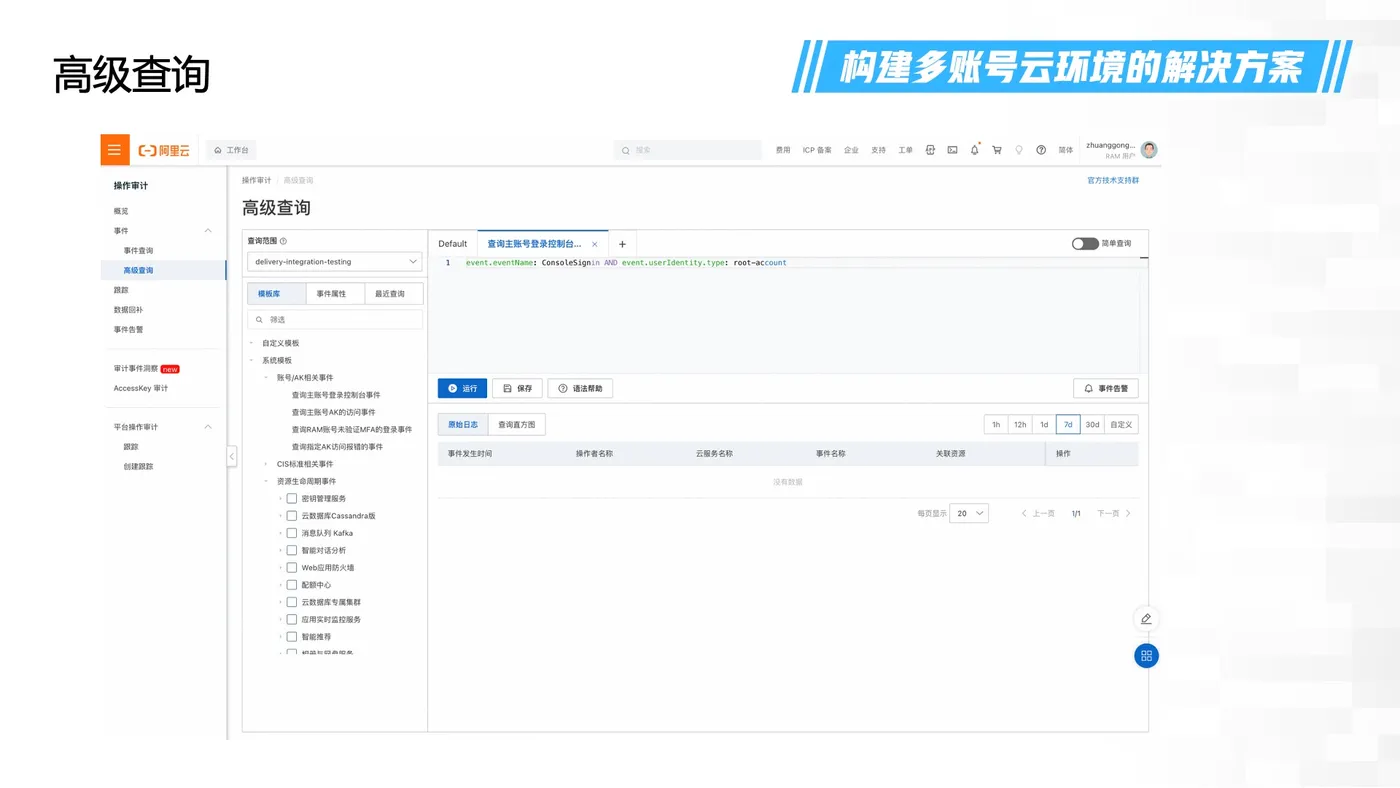Open the 语法帮助 button
1400x788 pixels.
(x=581, y=388)
